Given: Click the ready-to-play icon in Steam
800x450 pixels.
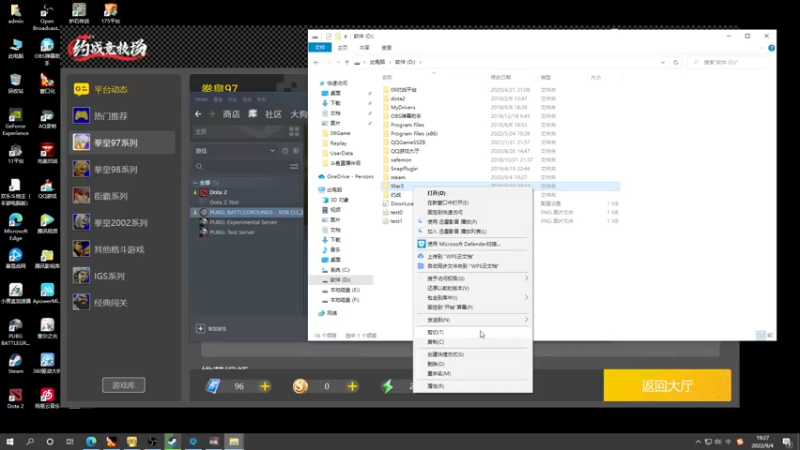Looking at the screenshot, I should [296, 151].
